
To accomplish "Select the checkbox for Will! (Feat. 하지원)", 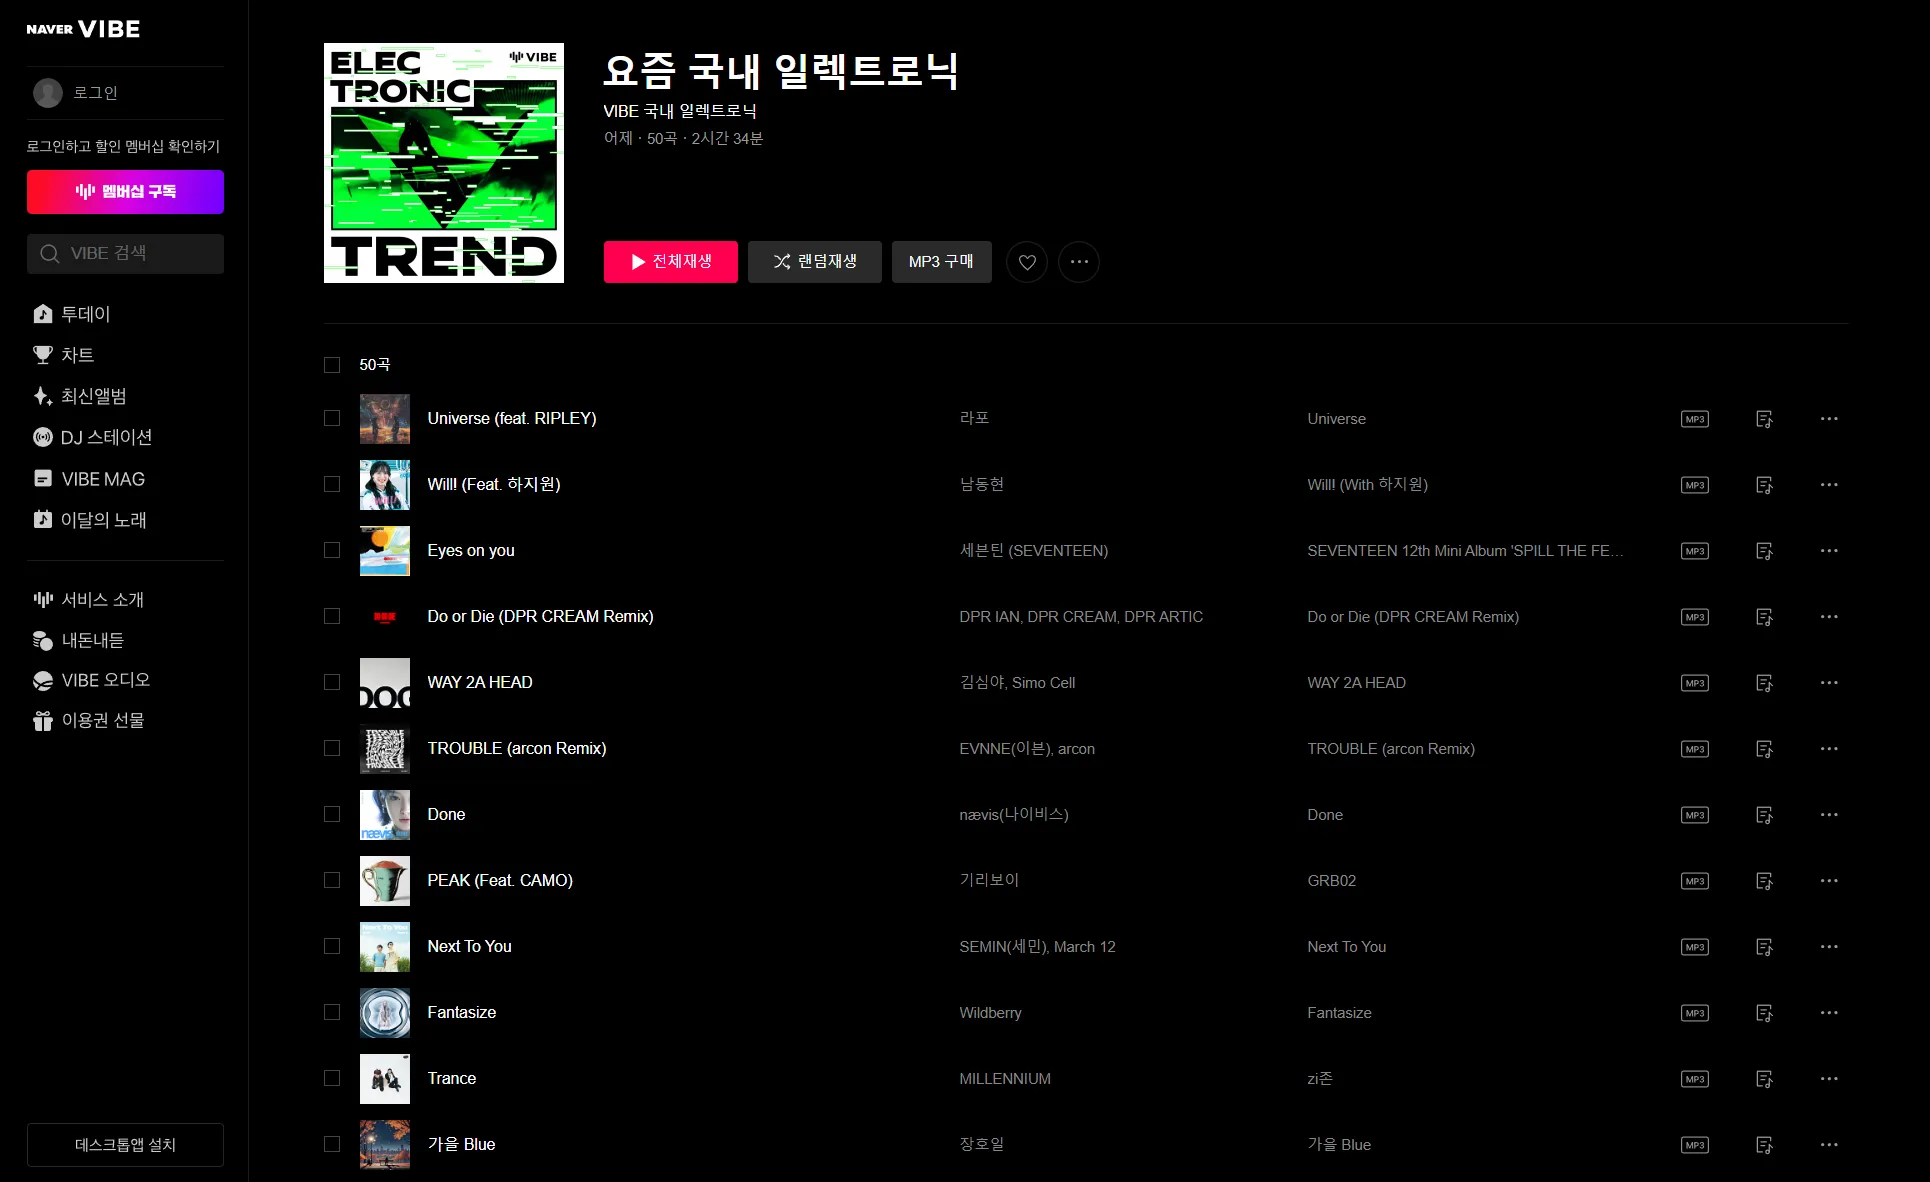I will (332, 484).
